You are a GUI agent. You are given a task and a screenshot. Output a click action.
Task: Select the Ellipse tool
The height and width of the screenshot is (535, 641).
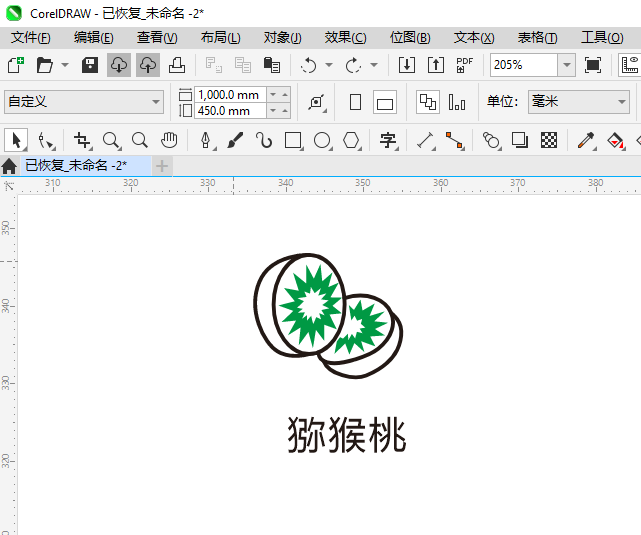(322, 141)
